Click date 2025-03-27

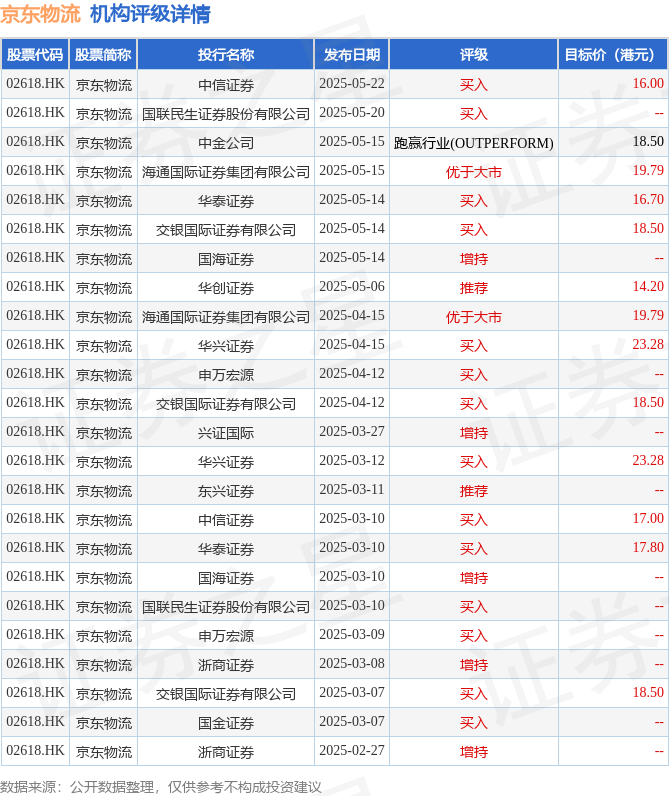[x=352, y=432]
